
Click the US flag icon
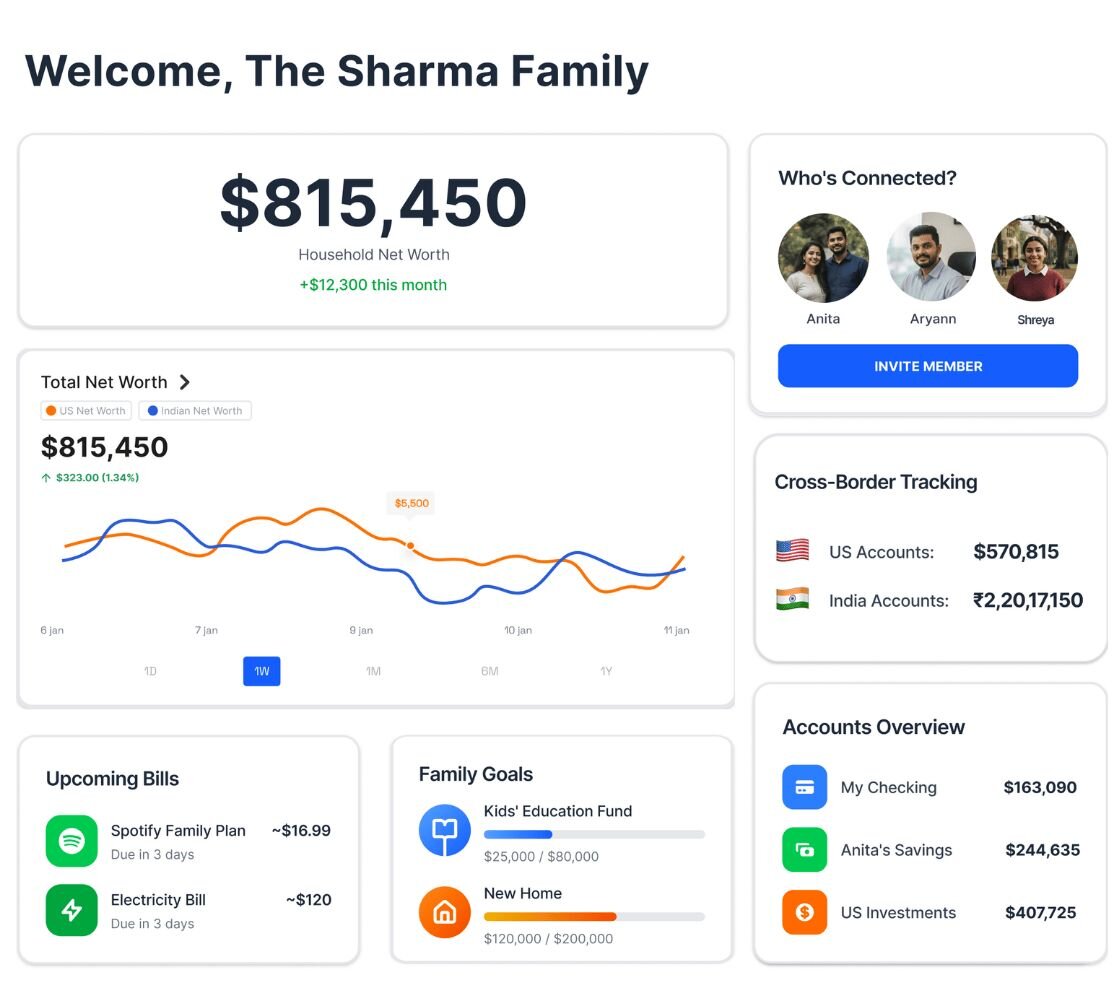tap(792, 551)
